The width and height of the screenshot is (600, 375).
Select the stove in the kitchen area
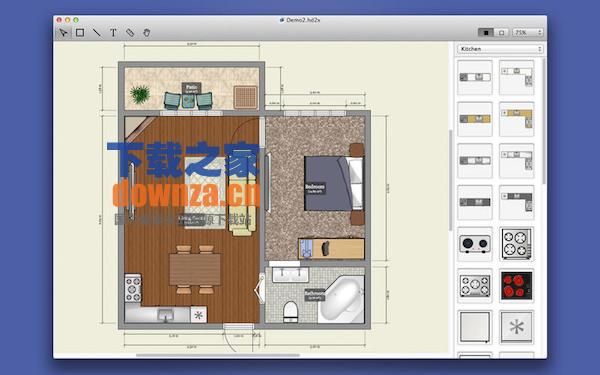pyautogui.click(x=133, y=288)
